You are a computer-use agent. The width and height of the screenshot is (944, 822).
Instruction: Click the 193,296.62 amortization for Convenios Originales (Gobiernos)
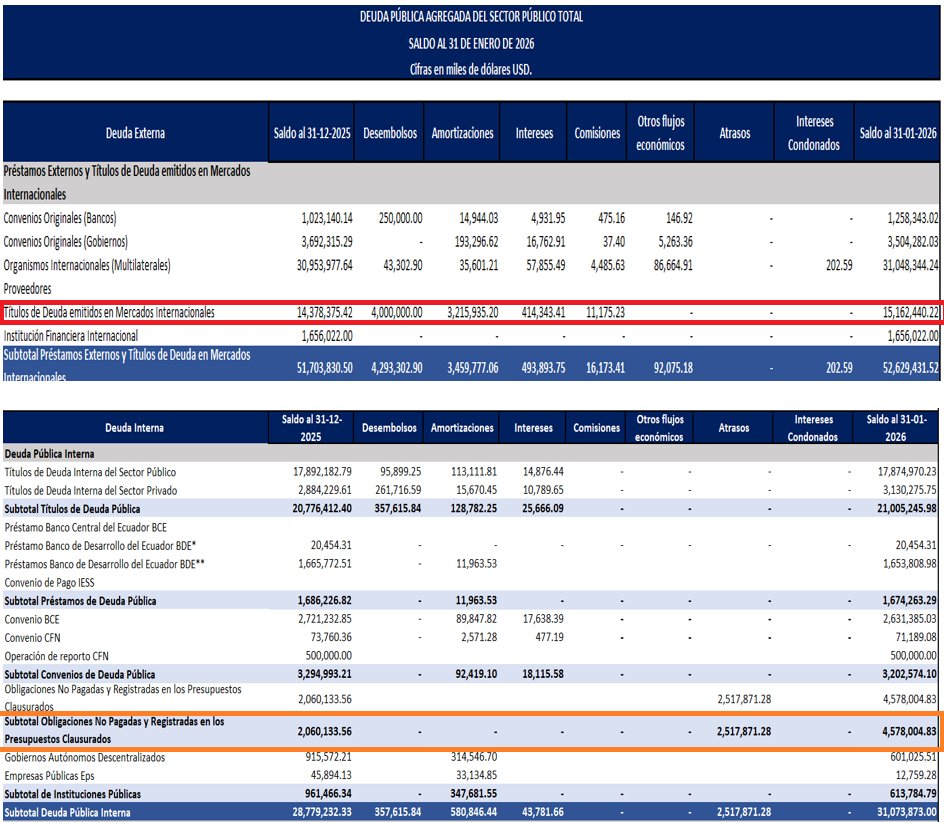click(476, 241)
